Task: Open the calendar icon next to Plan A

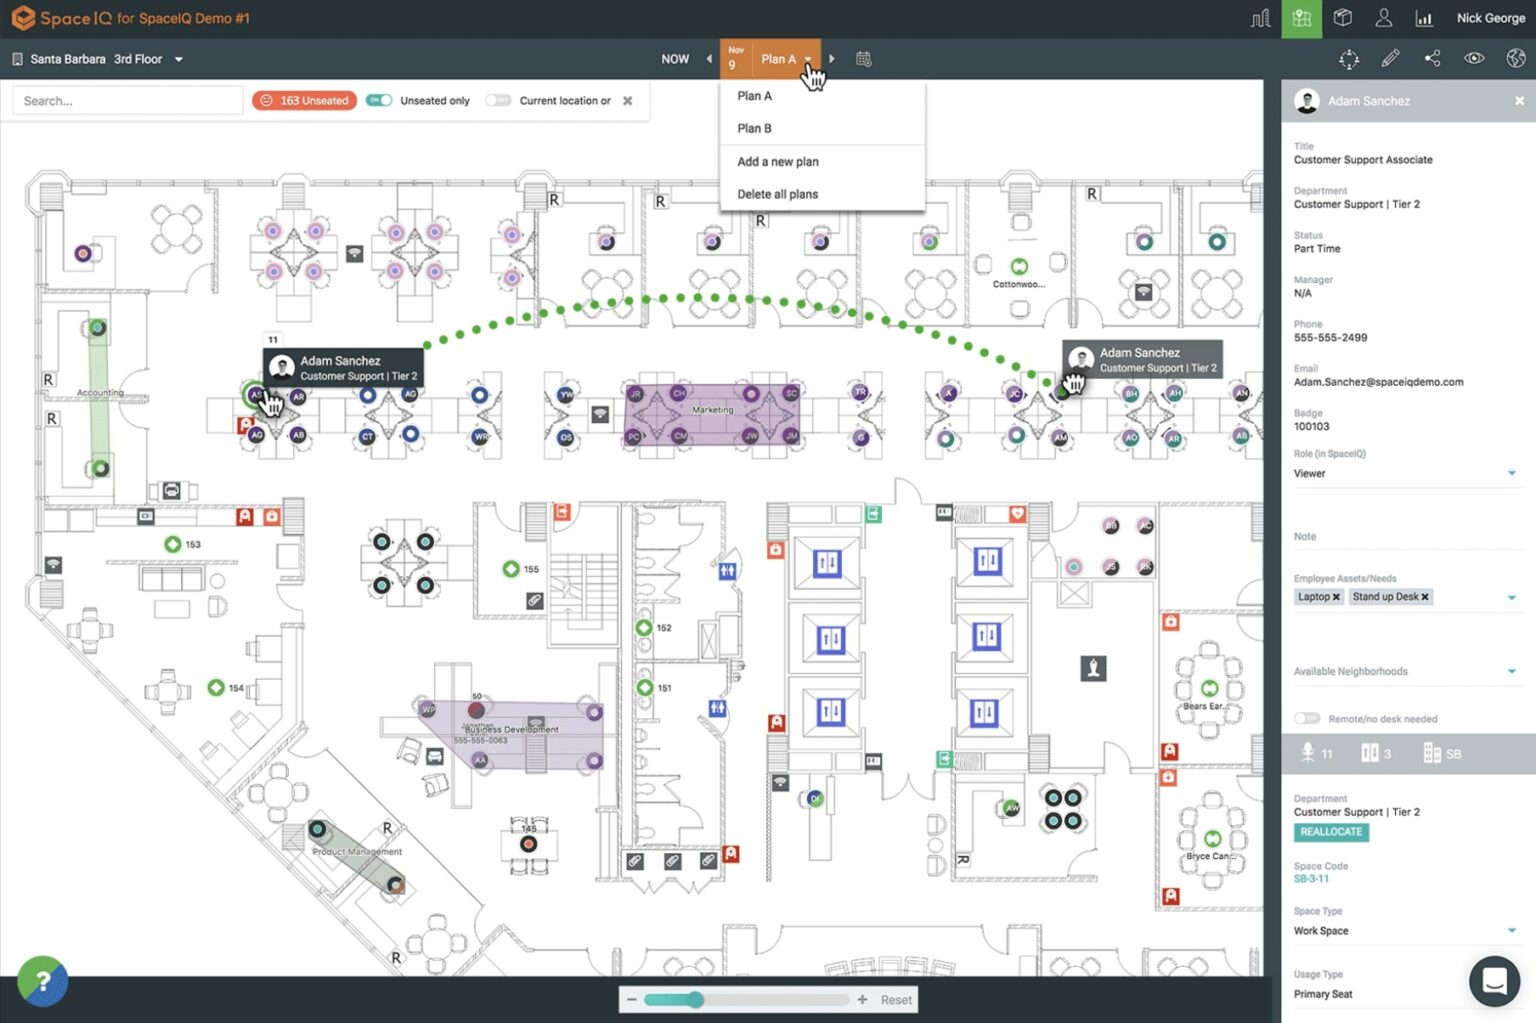Action: 863,58
